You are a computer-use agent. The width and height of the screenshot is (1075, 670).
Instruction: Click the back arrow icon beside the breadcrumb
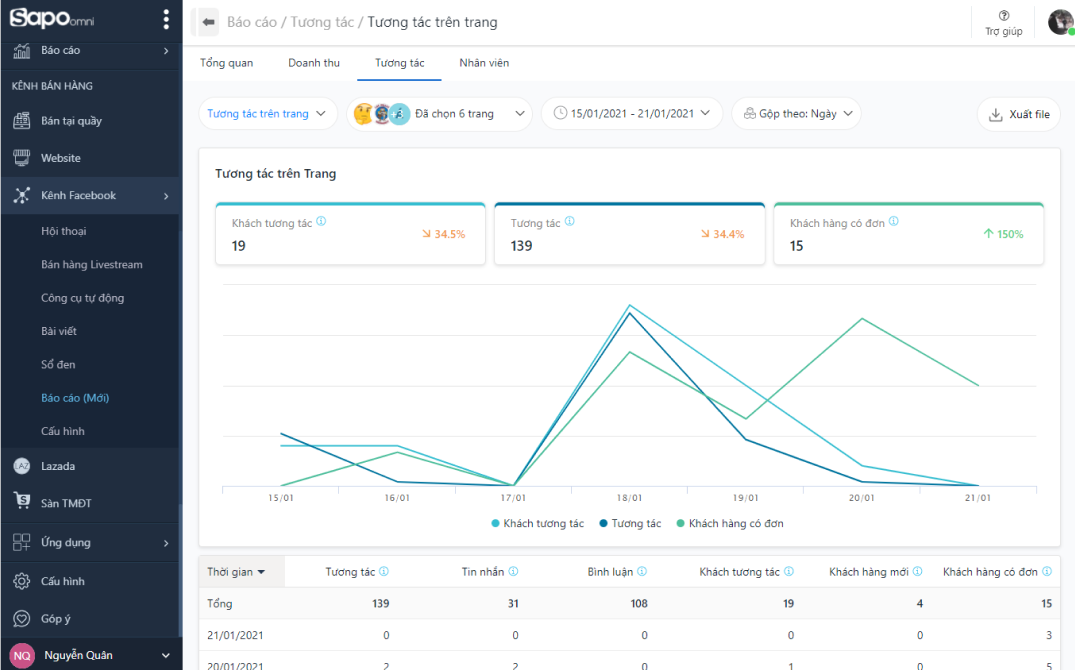coord(208,21)
